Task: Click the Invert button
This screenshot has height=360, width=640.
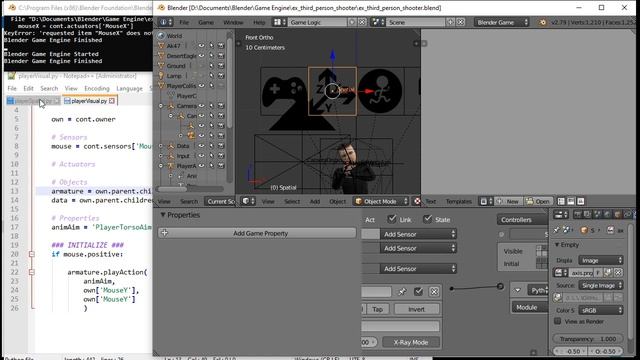Action: [416, 309]
